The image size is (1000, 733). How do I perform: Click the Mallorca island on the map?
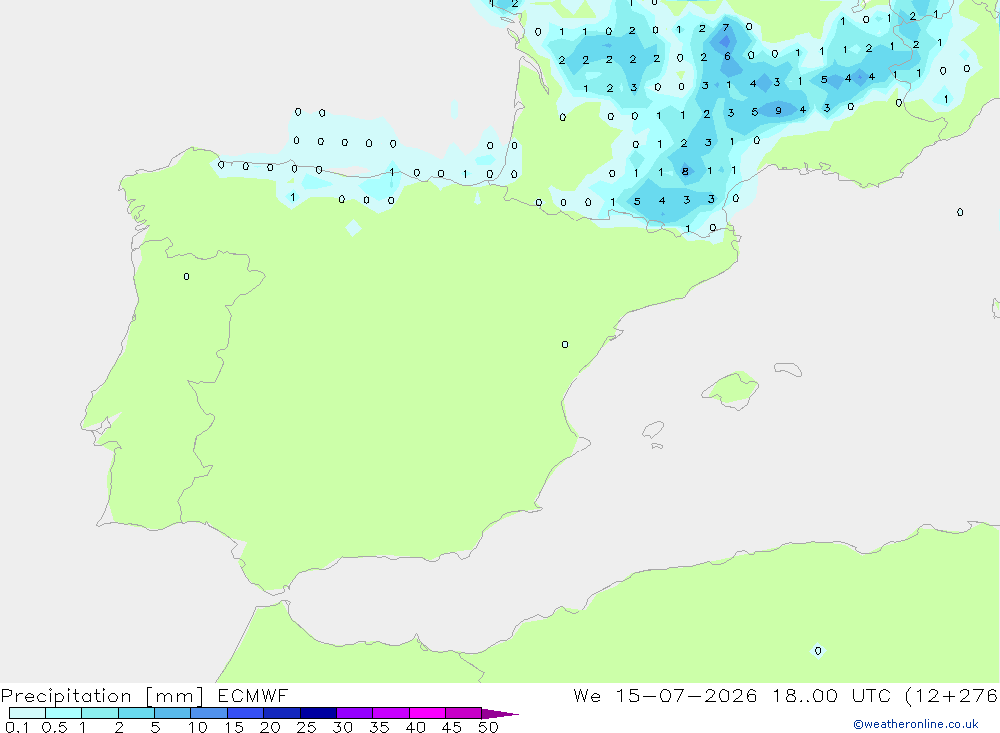[731, 389]
